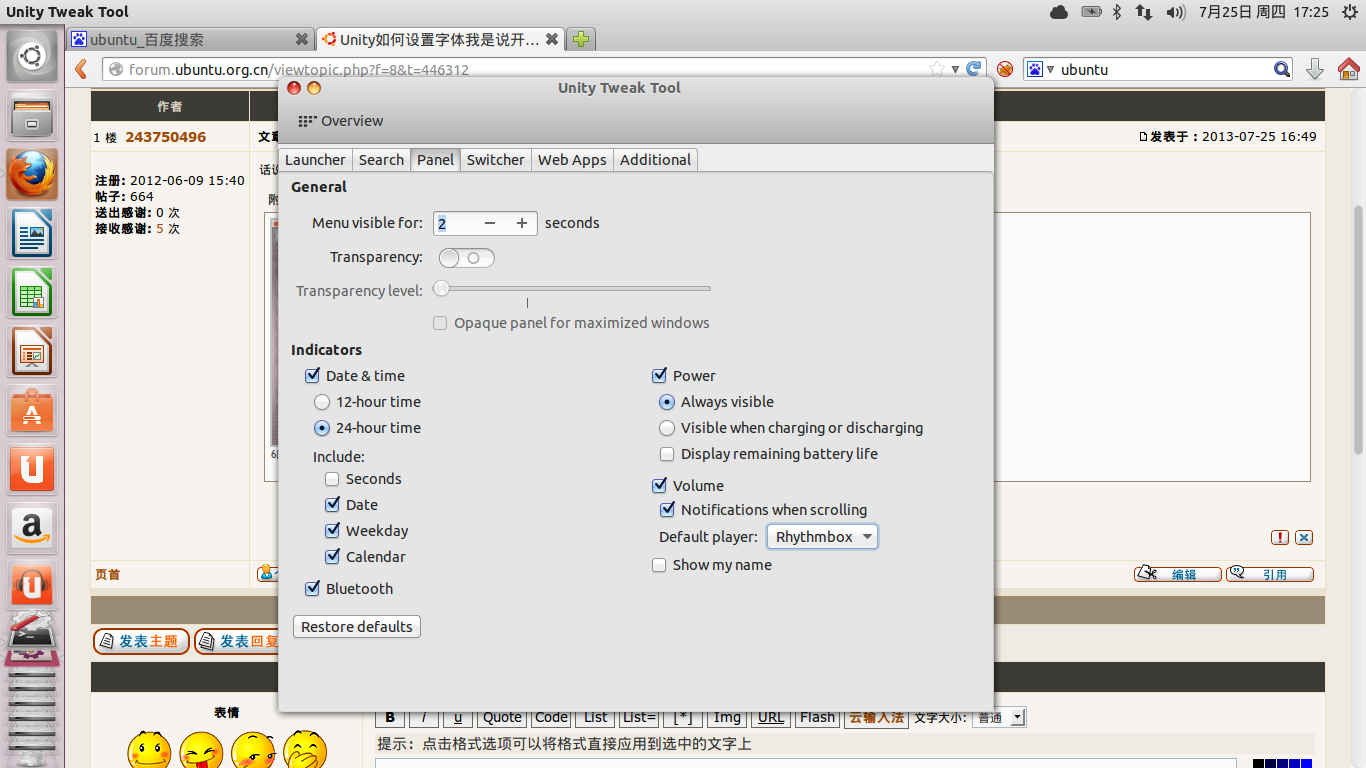Viewport: 1366px width, 768px height.
Task: Enable Seconds in clock
Action: (332, 479)
